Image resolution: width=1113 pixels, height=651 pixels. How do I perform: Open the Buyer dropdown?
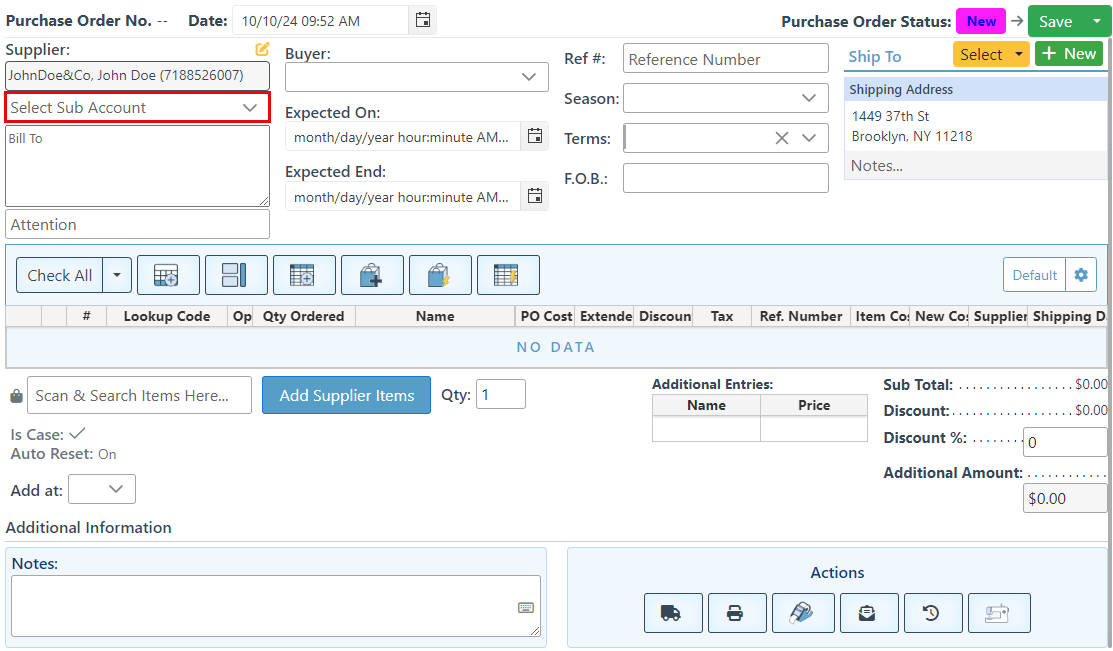(416, 77)
